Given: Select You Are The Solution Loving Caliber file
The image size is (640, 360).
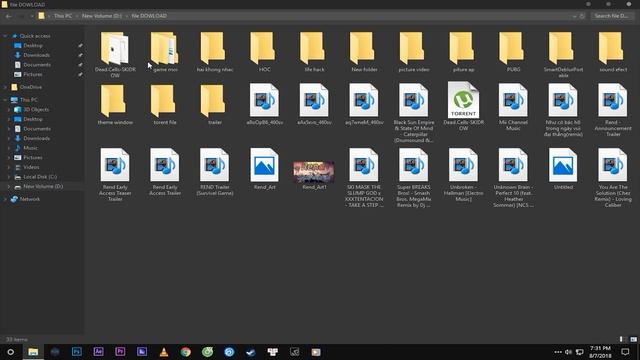Looking at the screenshot, I should coord(613,178).
